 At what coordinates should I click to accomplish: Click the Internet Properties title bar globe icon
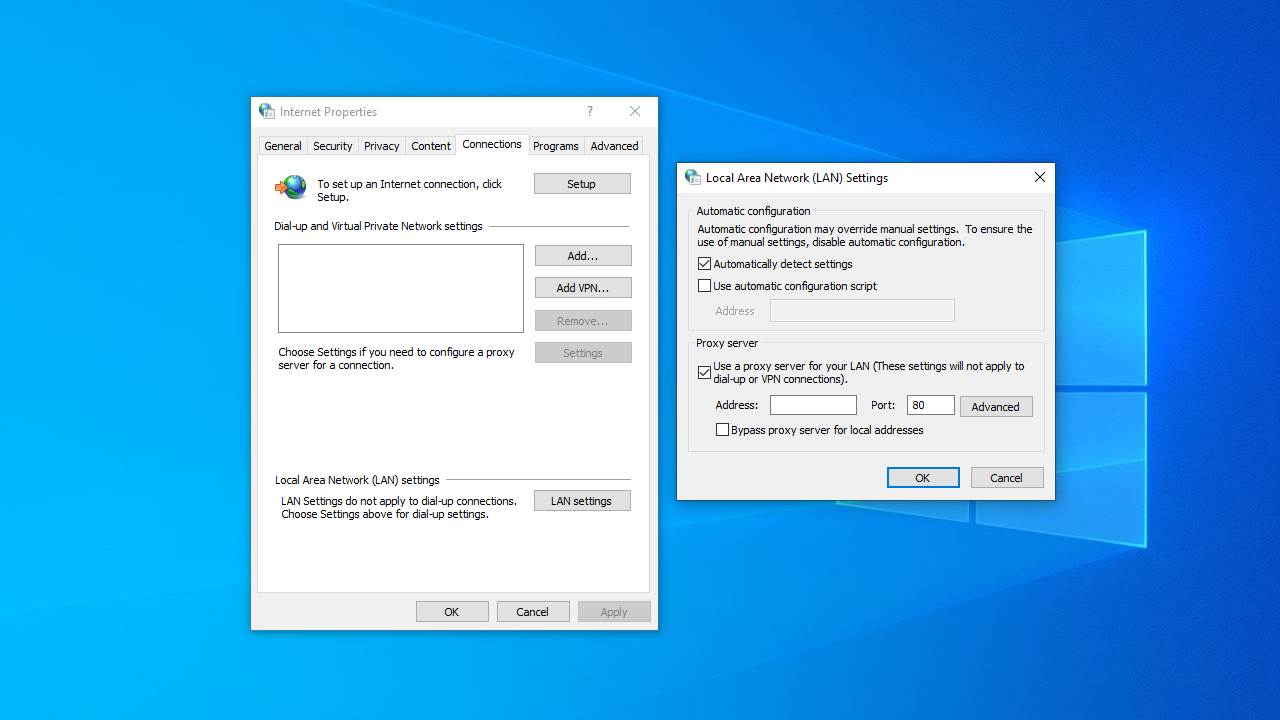[266, 111]
